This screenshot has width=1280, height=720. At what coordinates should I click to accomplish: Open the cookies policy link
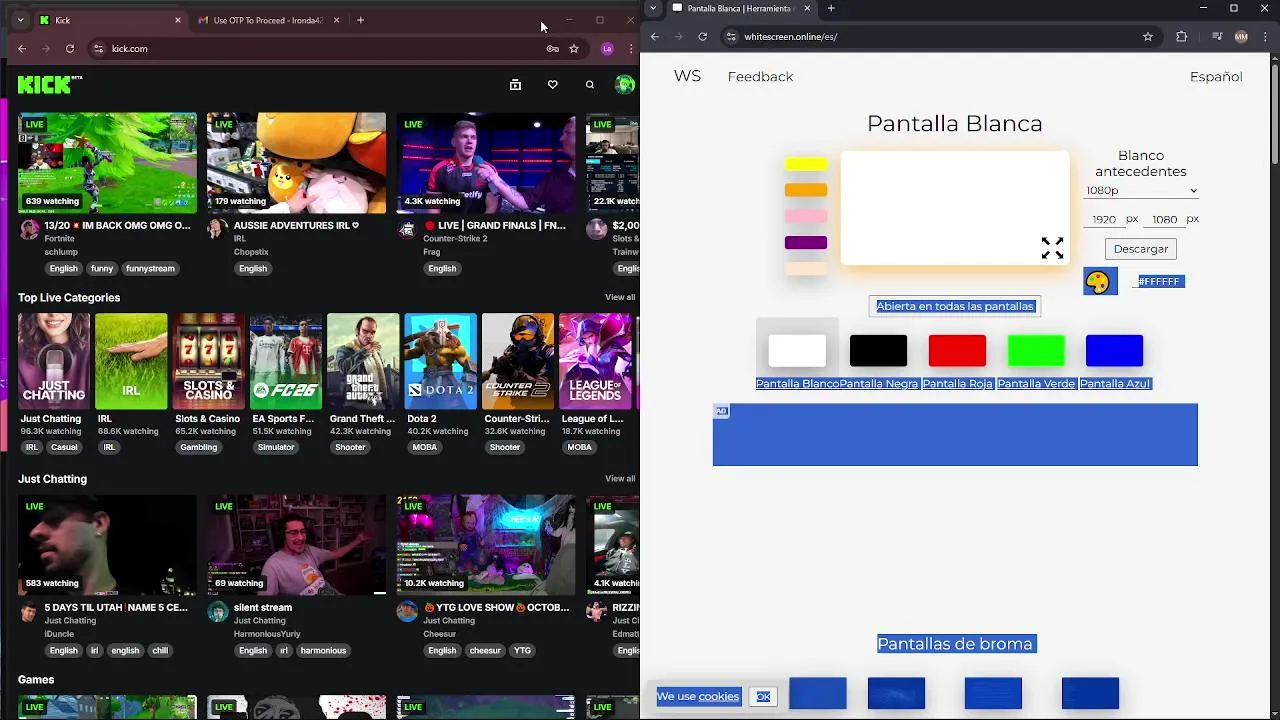[x=718, y=697]
